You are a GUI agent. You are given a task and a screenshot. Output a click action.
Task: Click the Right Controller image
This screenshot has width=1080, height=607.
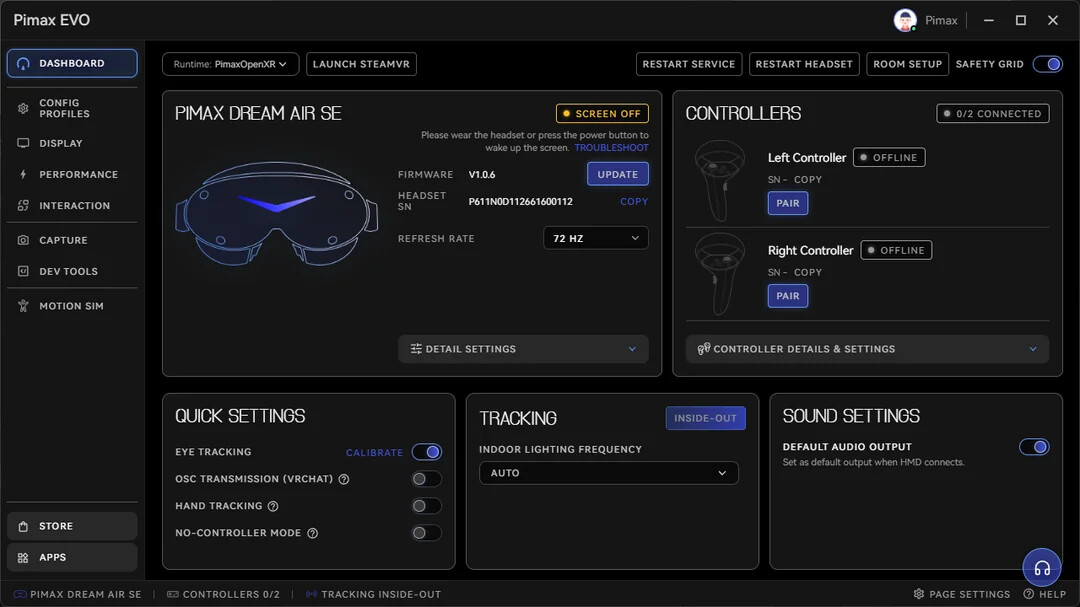tap(720, 274)
